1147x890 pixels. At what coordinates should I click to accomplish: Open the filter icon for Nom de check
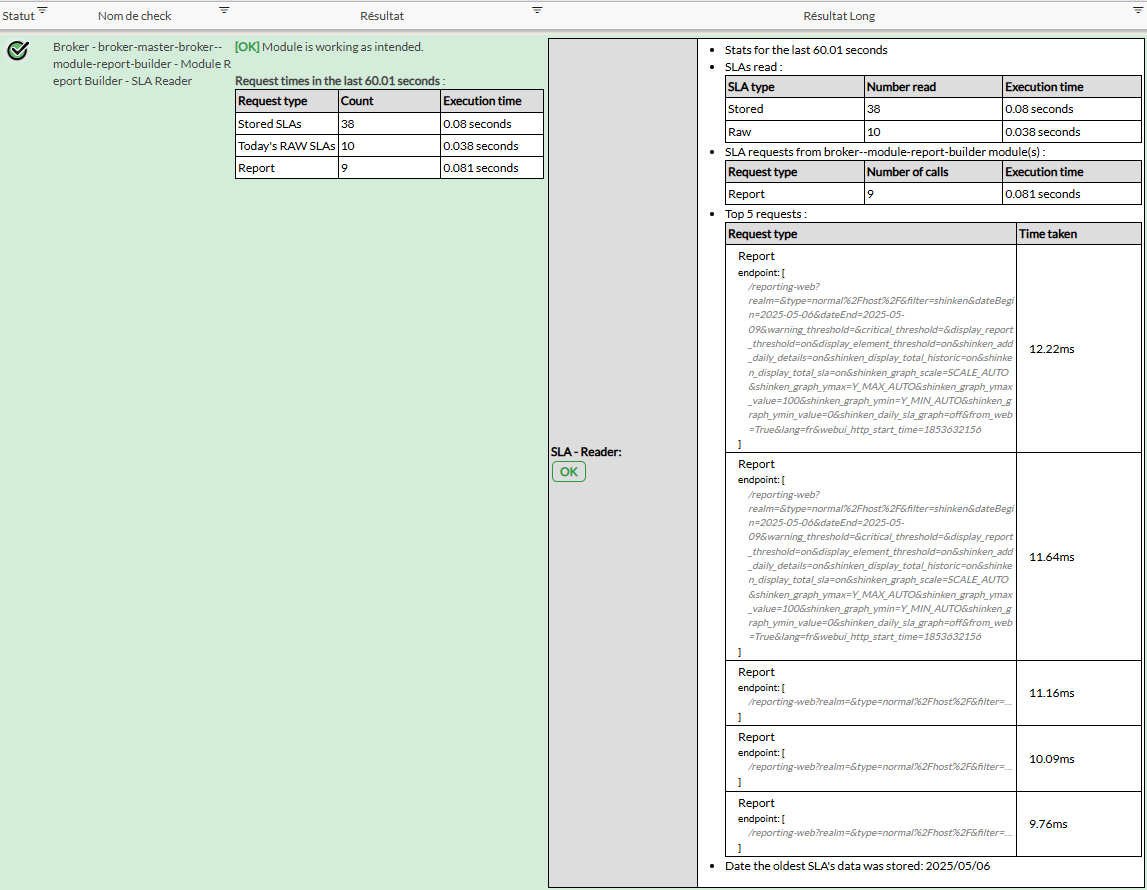[224, 10]
